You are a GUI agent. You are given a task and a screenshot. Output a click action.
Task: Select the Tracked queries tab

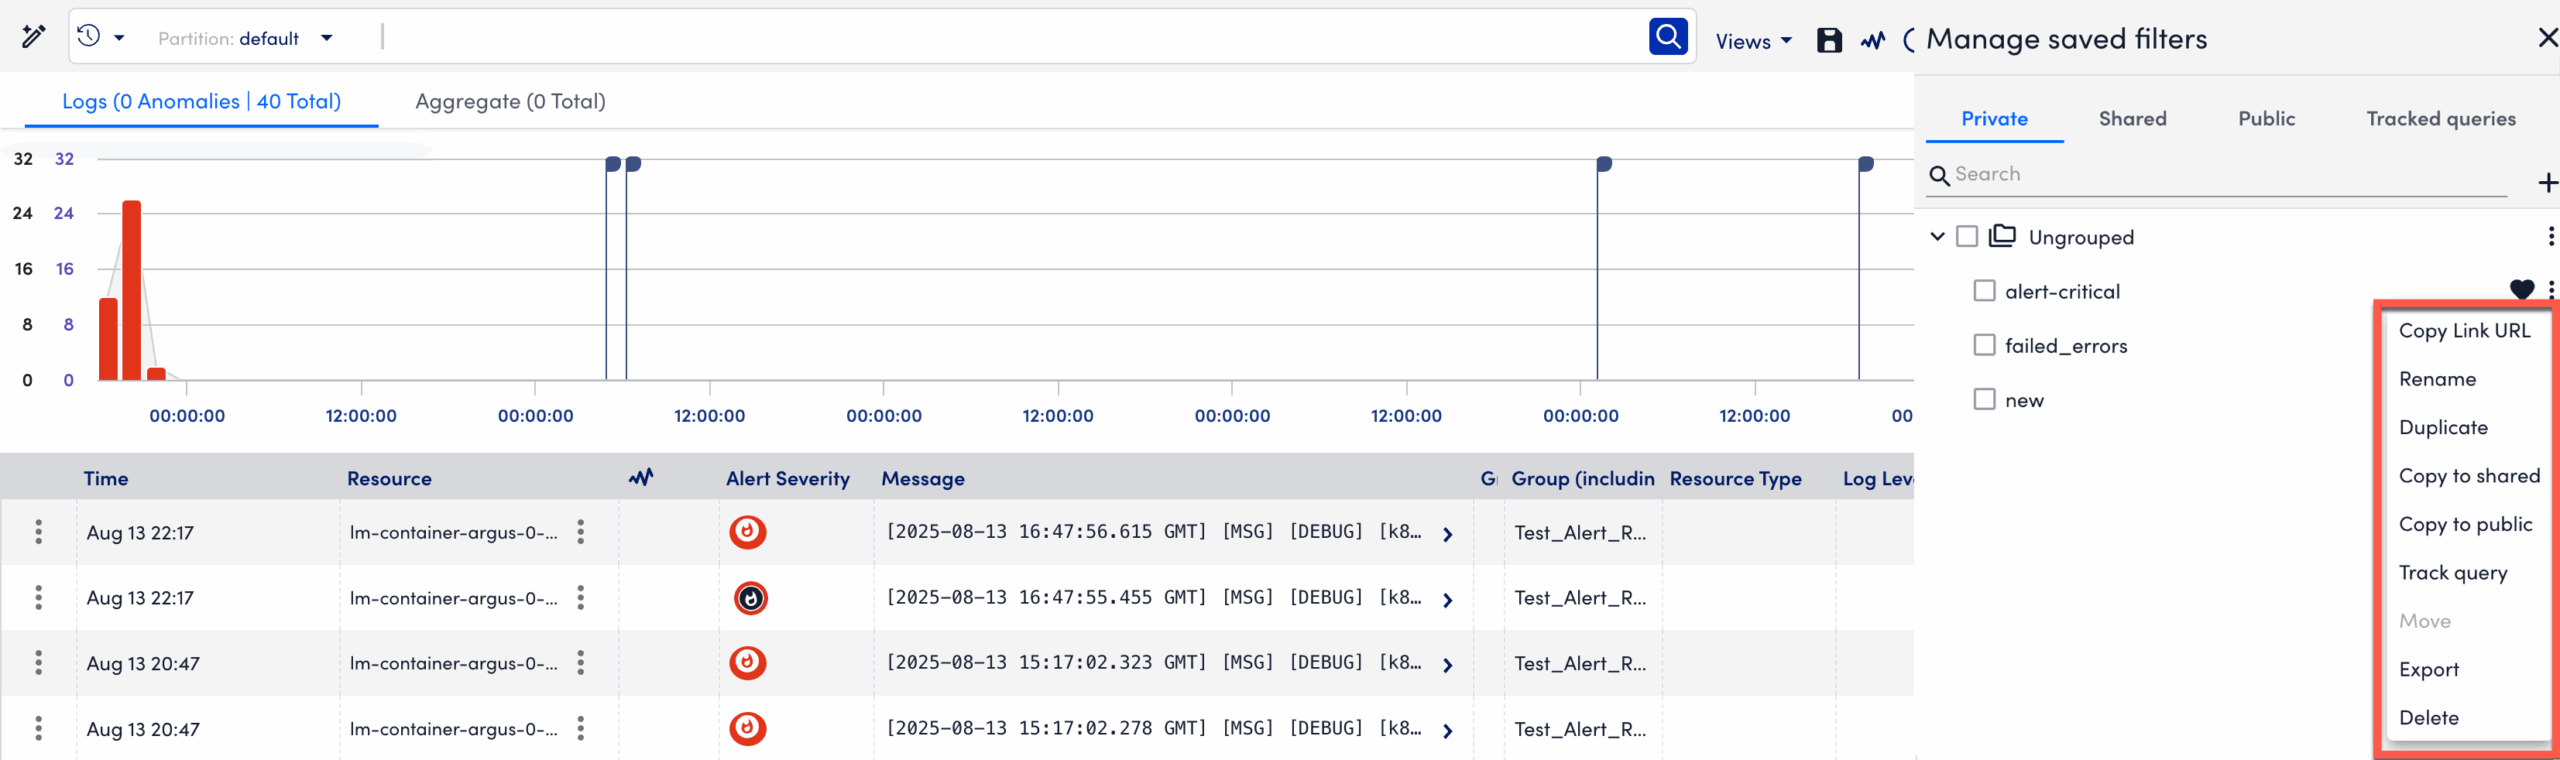pyautogui.click(x=2440, y=118)
